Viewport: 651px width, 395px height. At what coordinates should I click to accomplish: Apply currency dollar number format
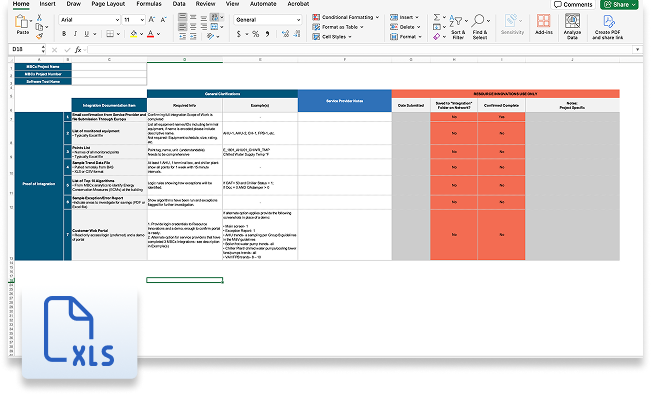pyautogui.click(x=239, y=34)
